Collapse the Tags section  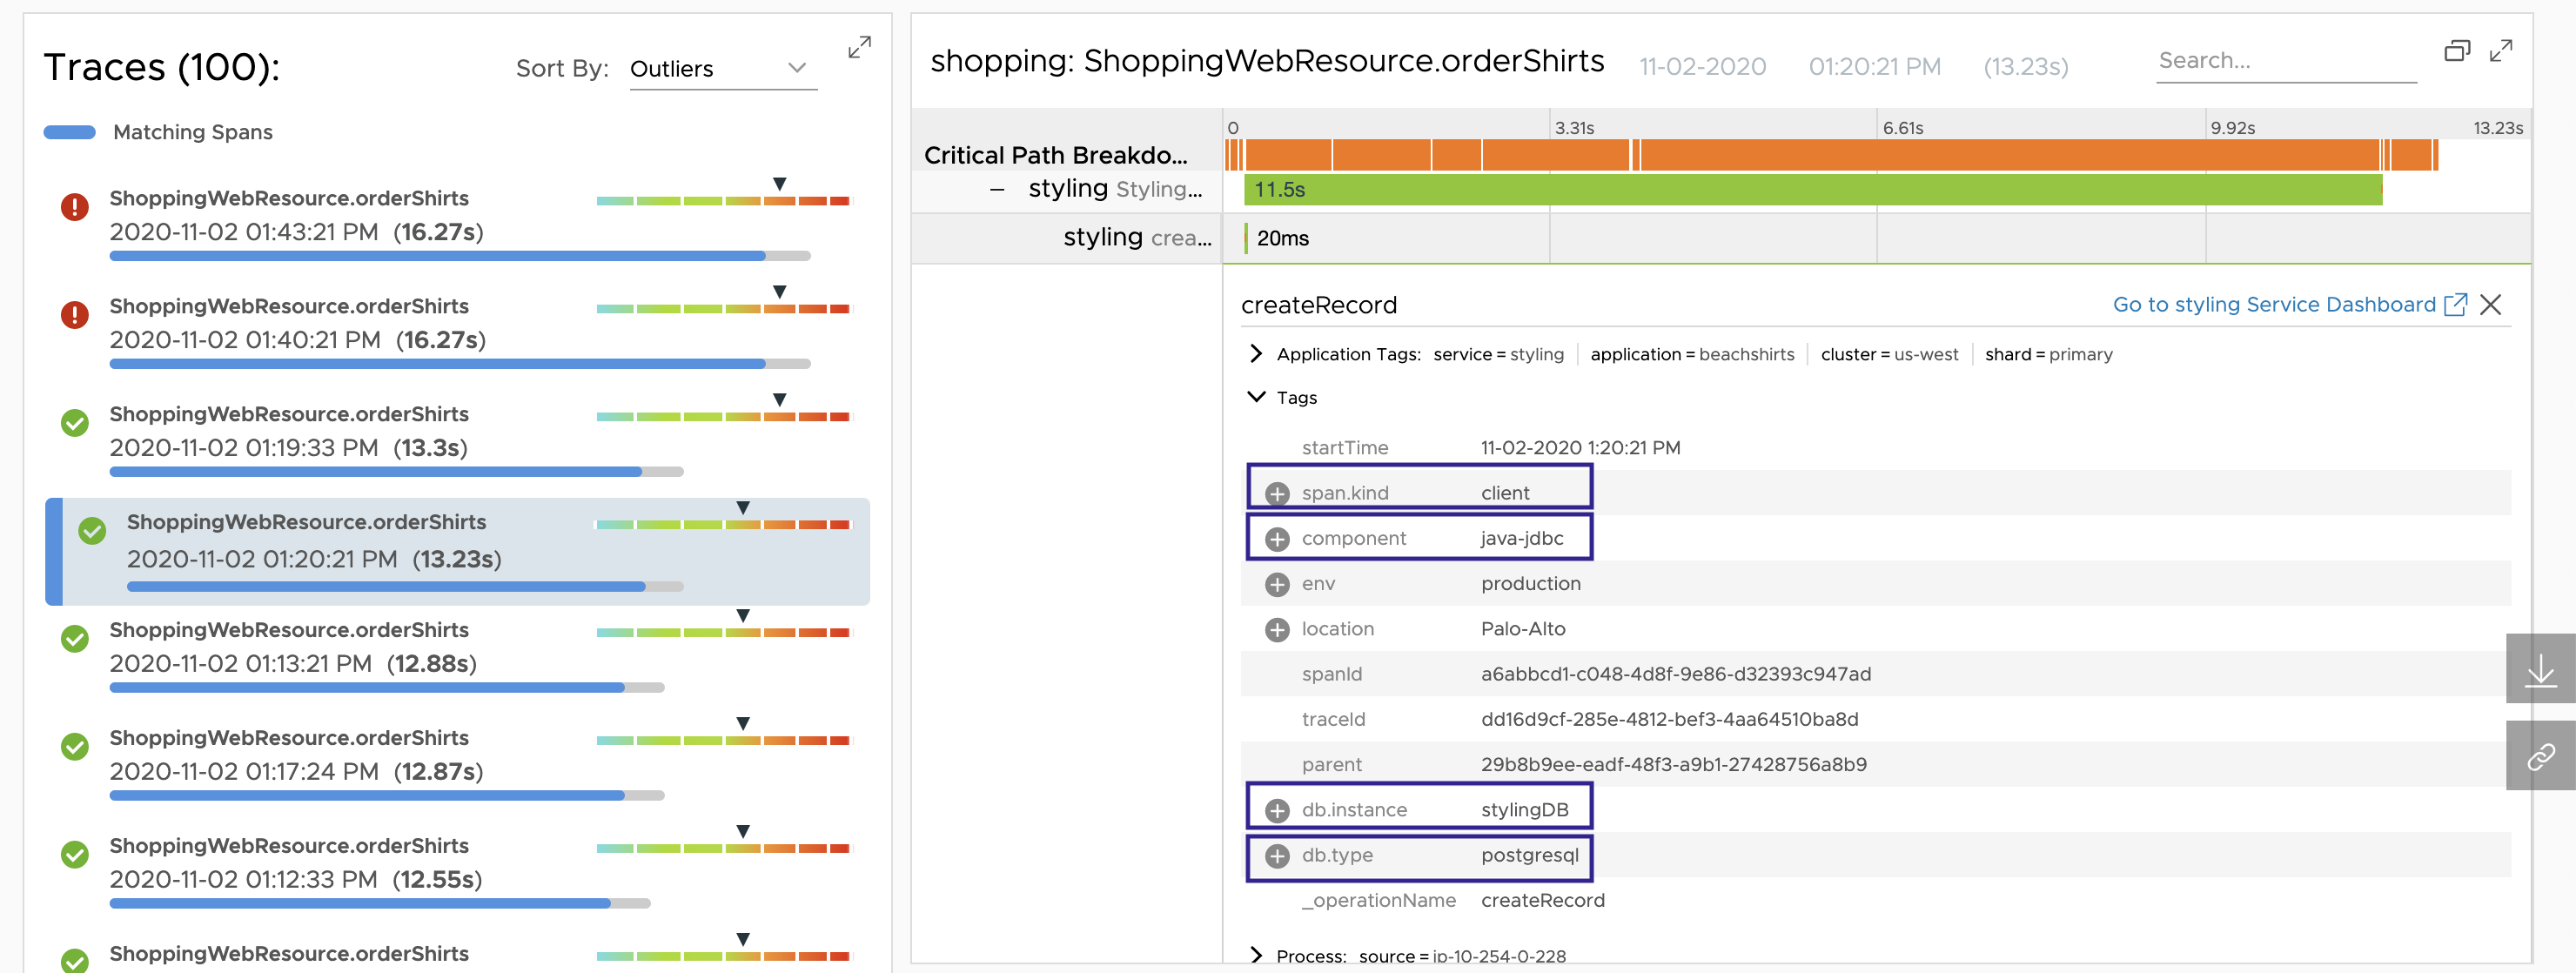[x=1256, y=397]
